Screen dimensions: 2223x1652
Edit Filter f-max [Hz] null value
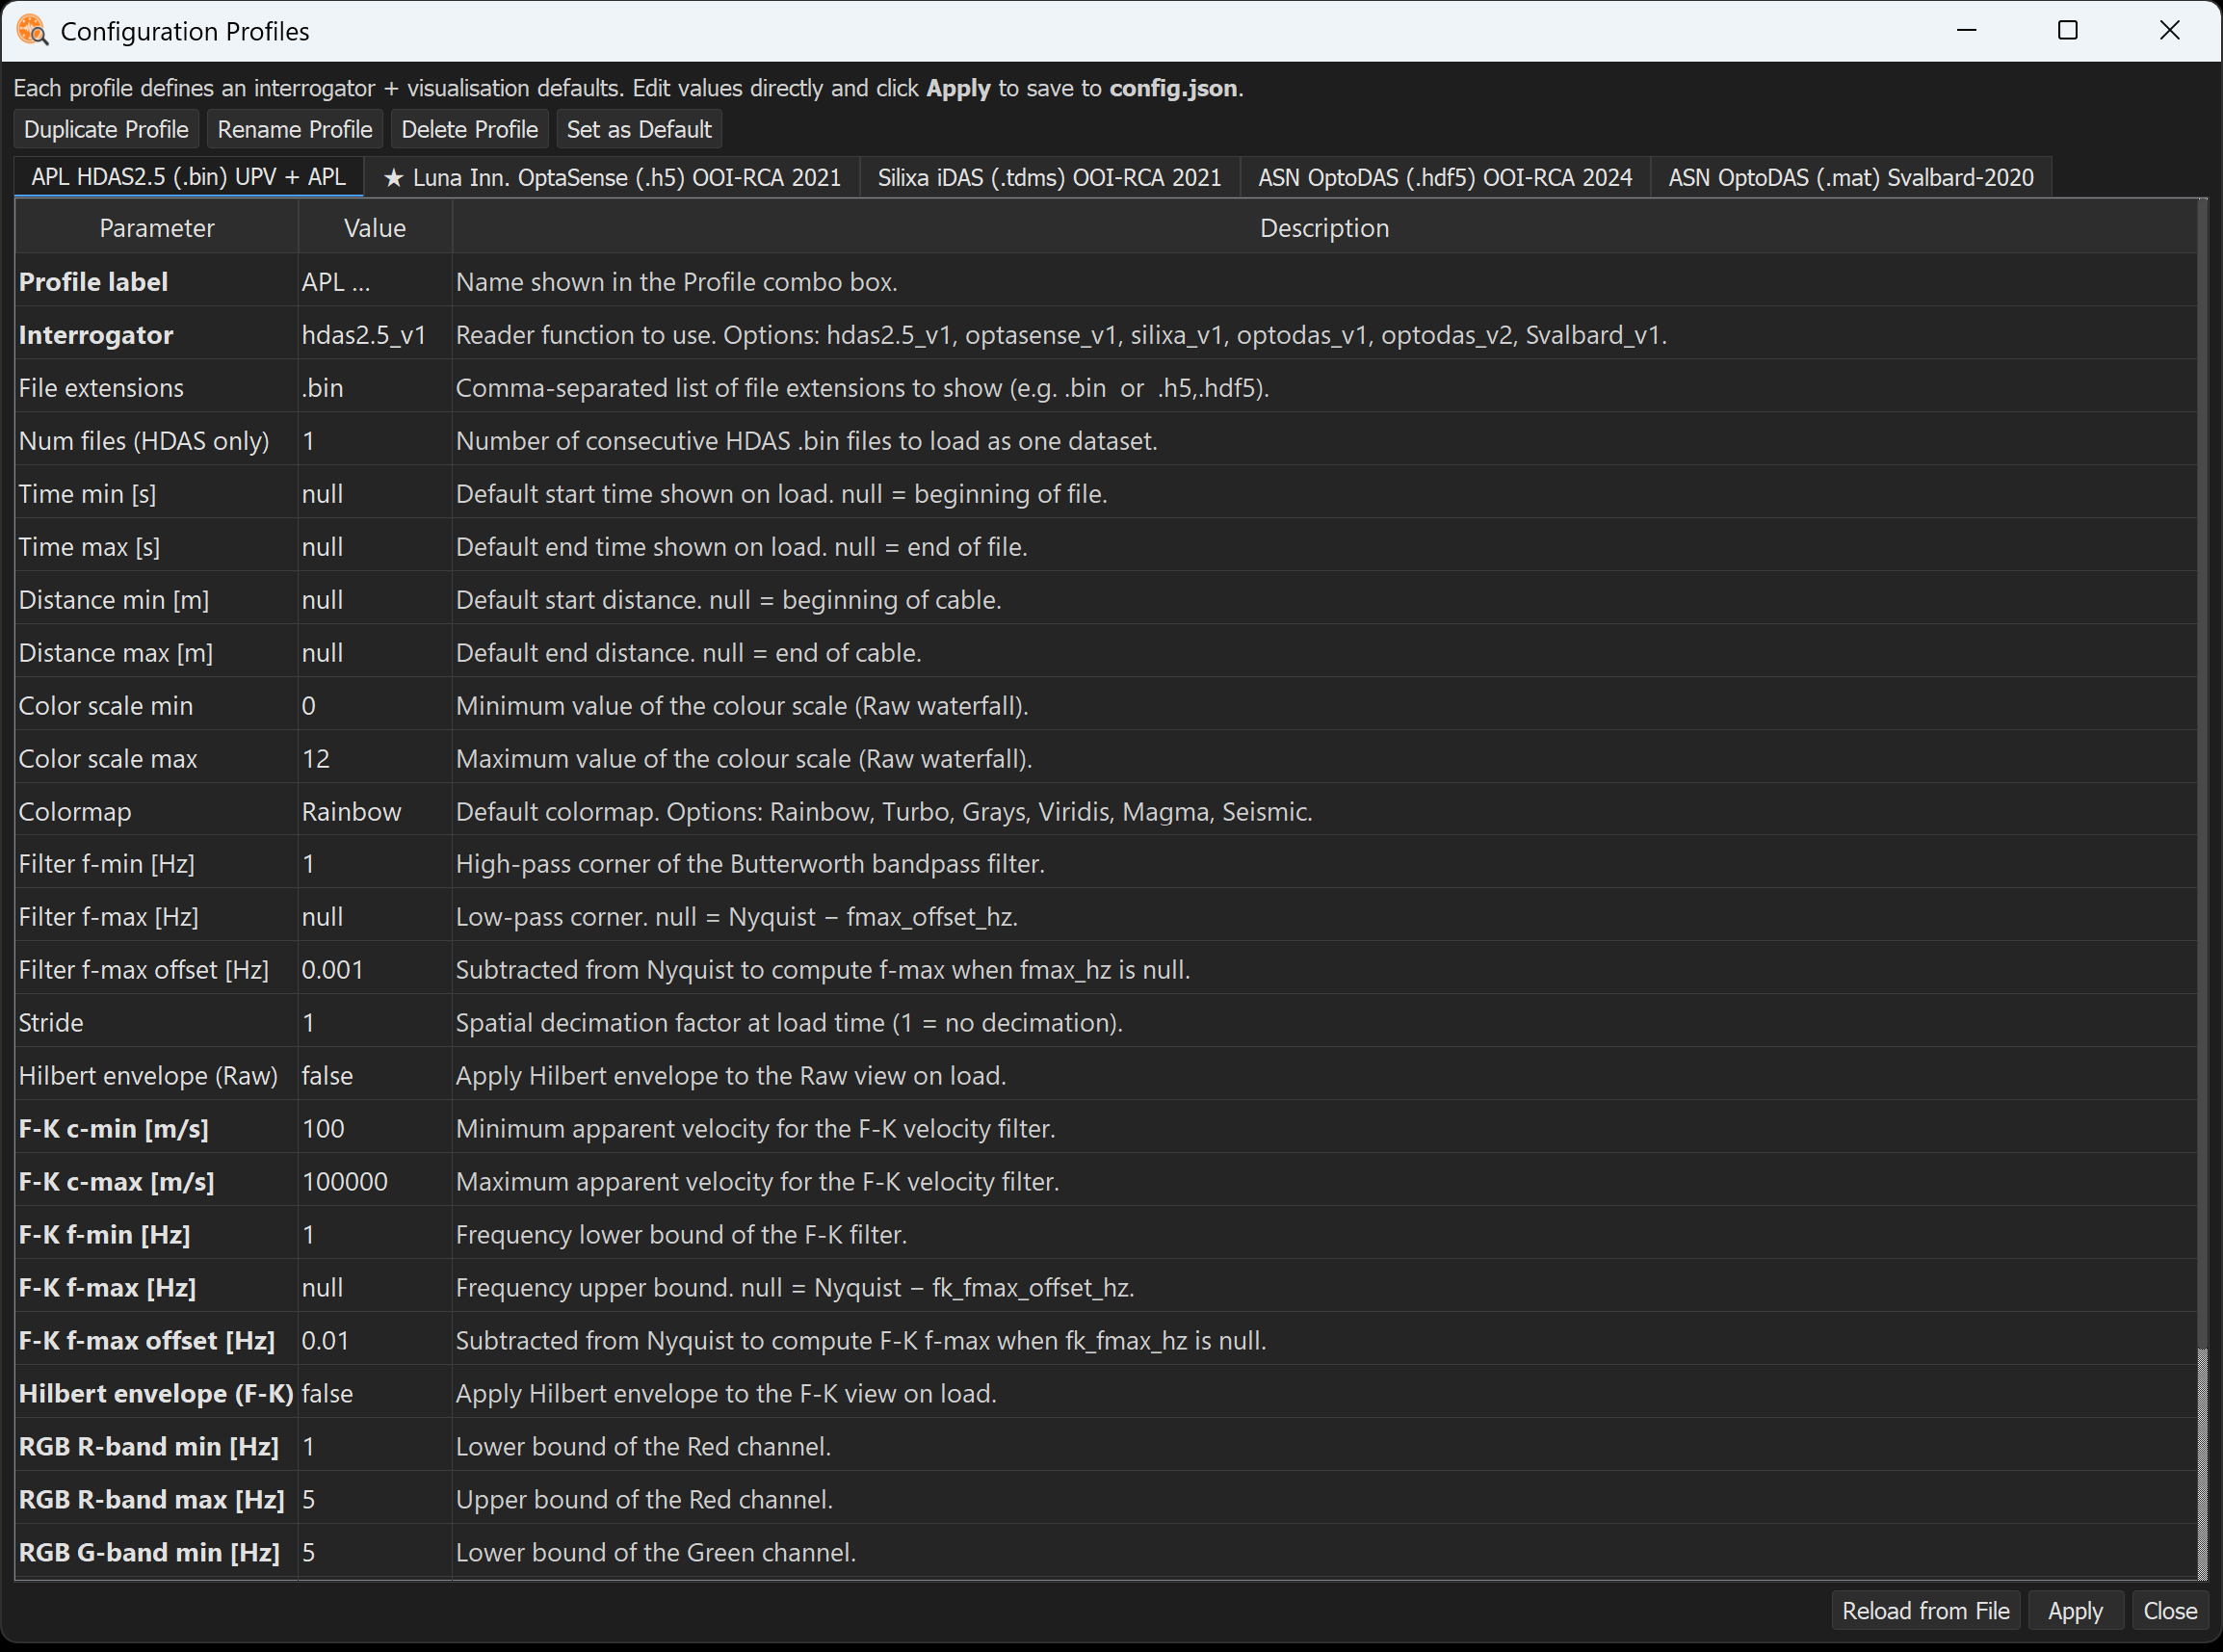point(375,917)
